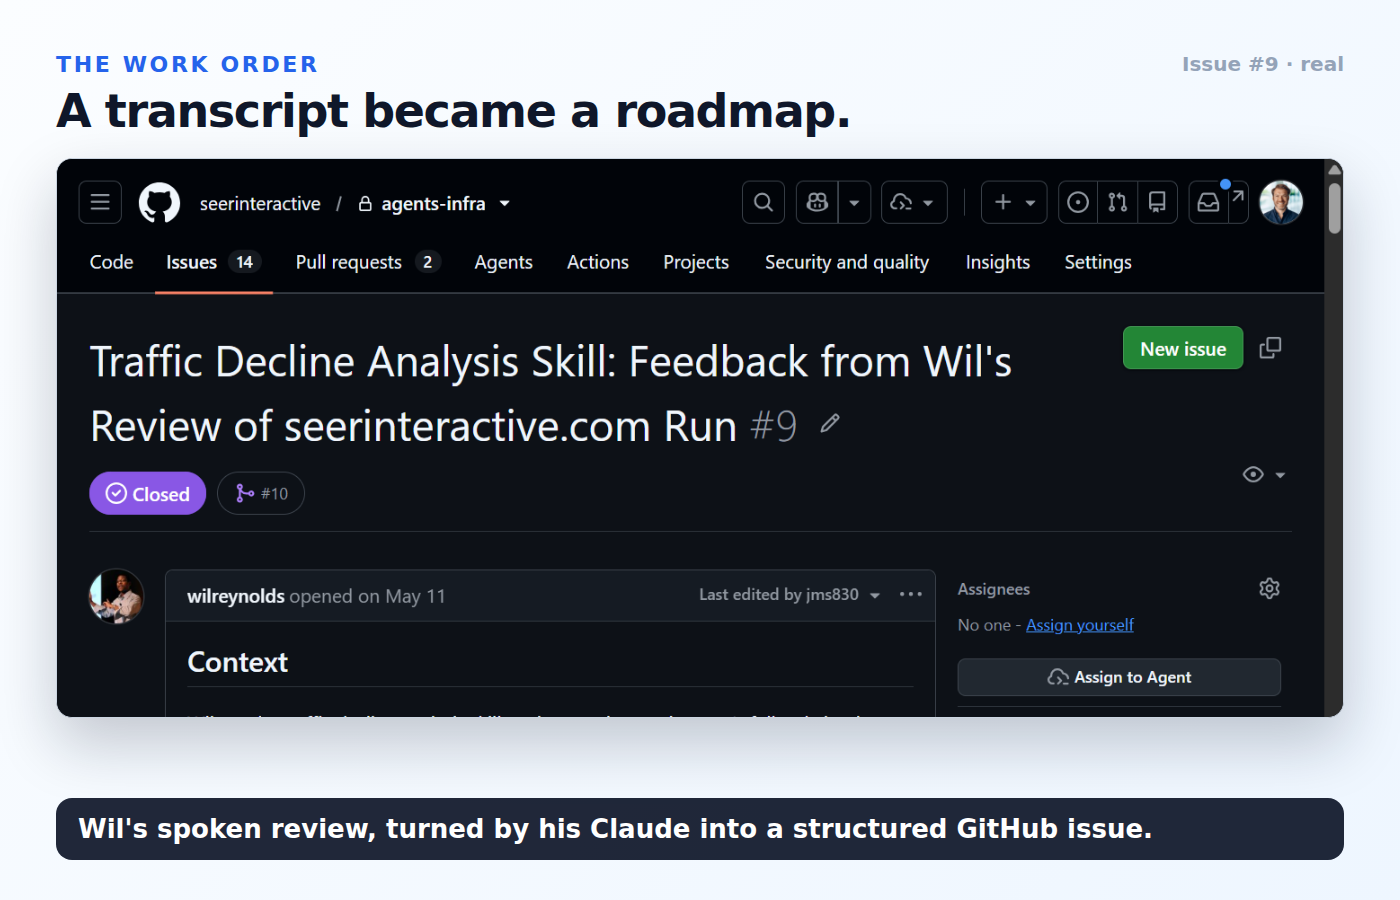Open the wilreynolds author link

coord(236,596)
